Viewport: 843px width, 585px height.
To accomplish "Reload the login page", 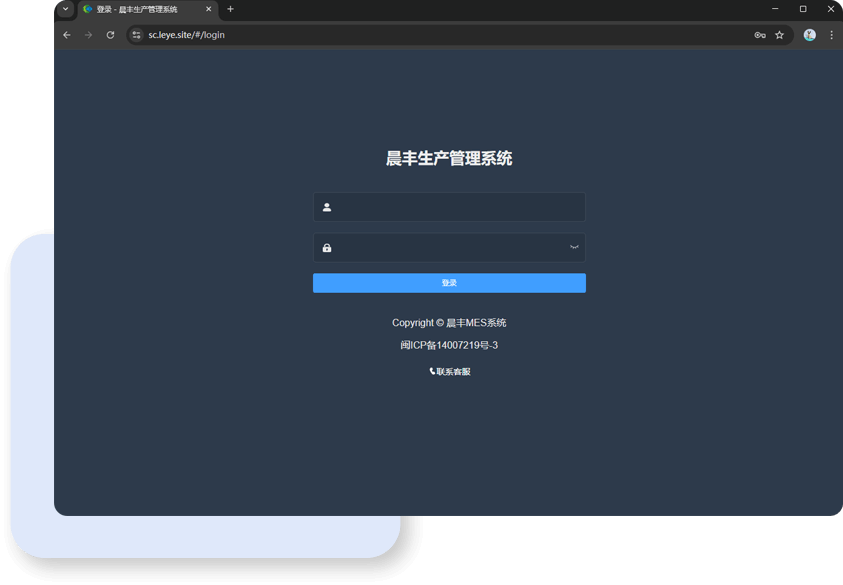I will pos(111,35).
